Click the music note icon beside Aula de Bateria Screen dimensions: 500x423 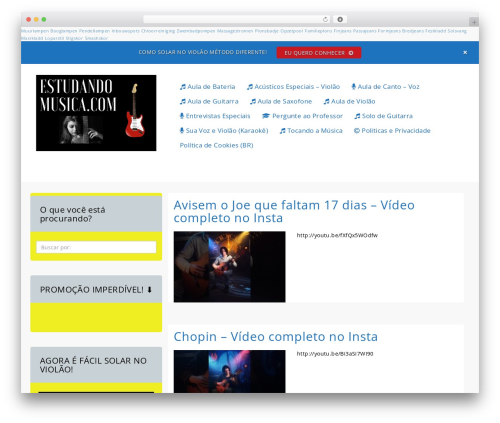pos(183,87)
